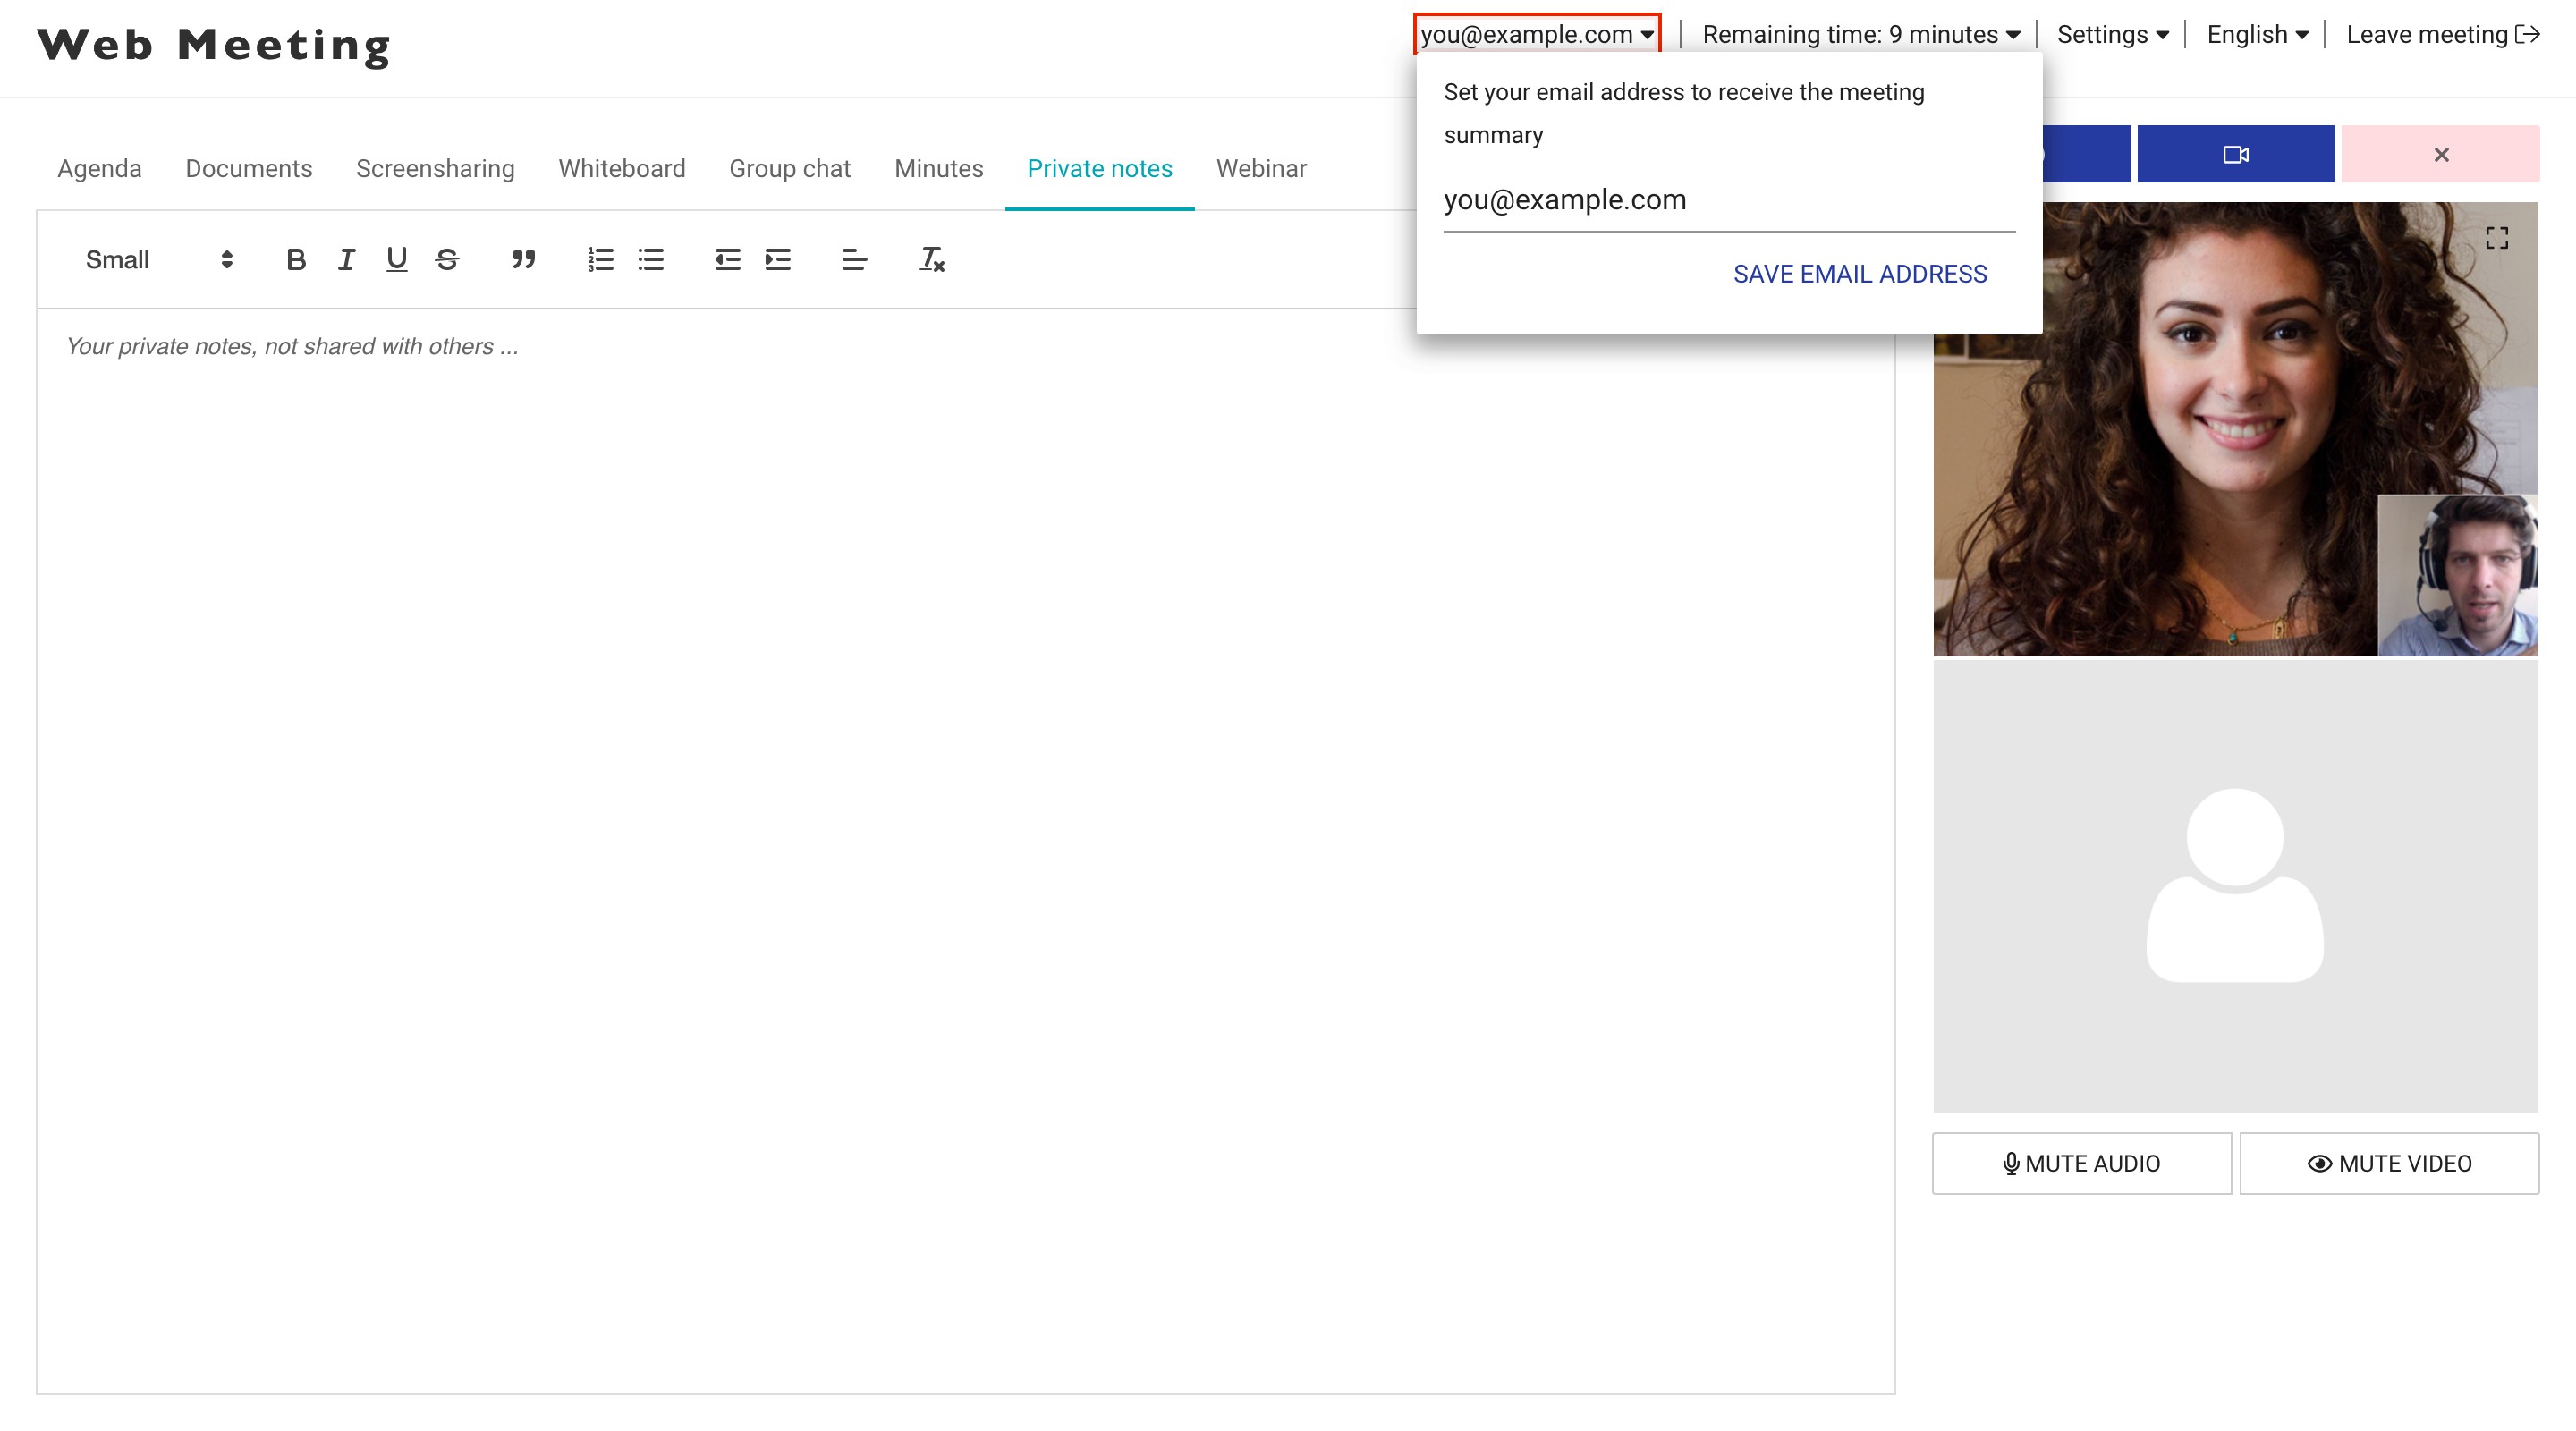Create a numbered list
The image size is (2576, 1431).
click(x=600, y=260)
